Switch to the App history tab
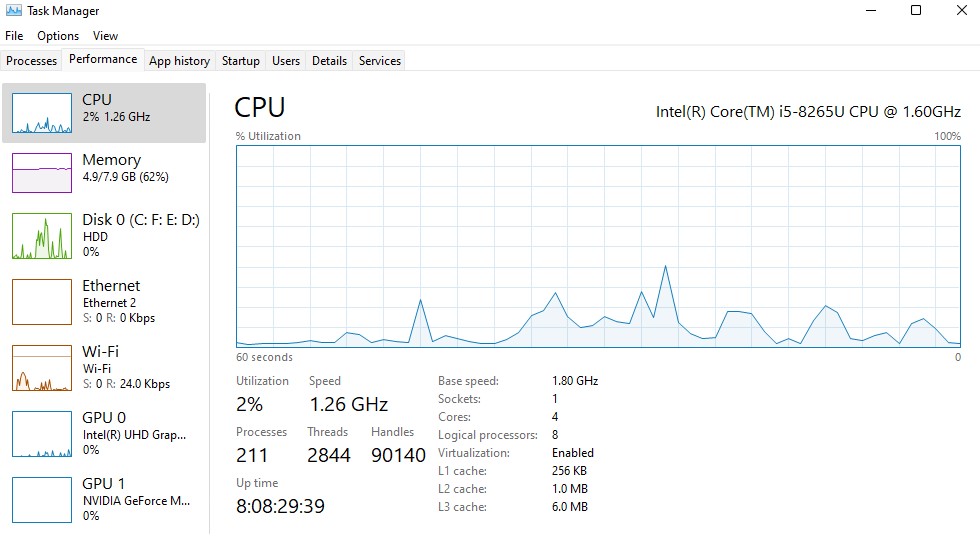Screen dimensions: 980x541 tap(179, 61)
